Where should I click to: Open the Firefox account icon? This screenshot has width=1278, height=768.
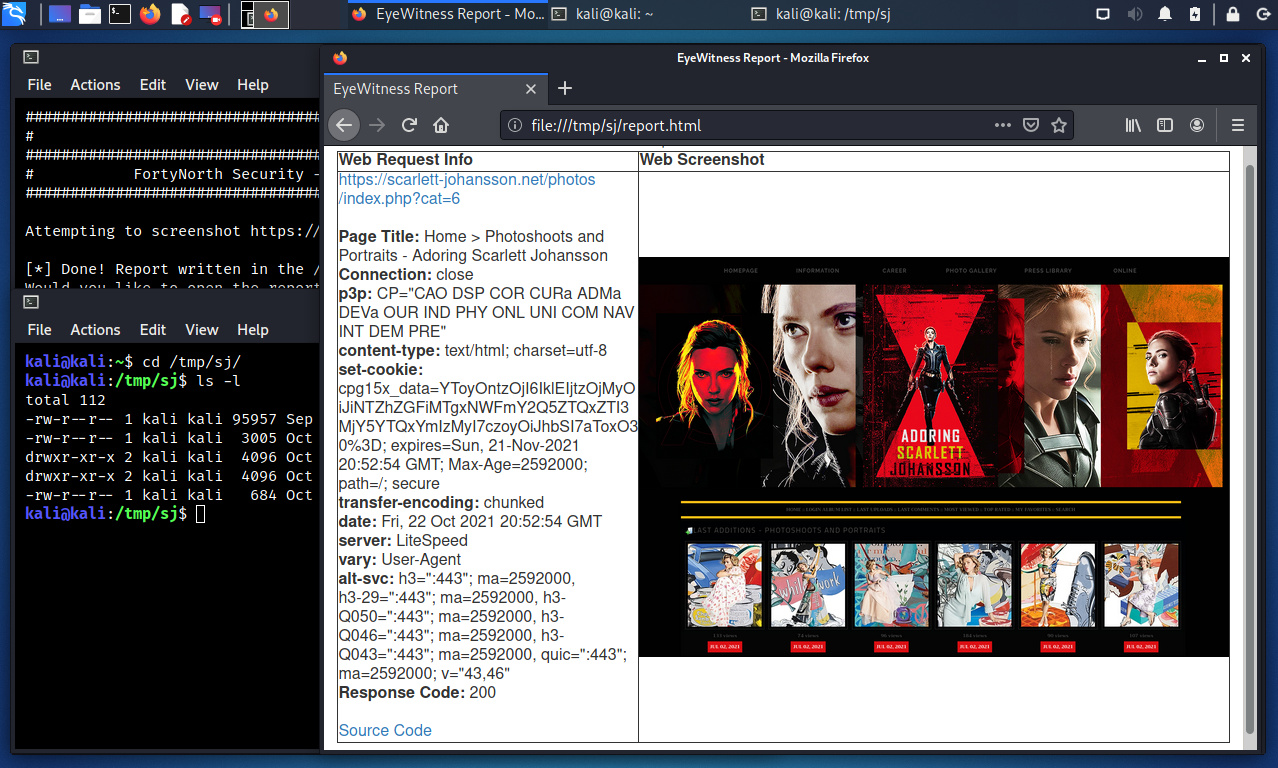point(1197,125)
